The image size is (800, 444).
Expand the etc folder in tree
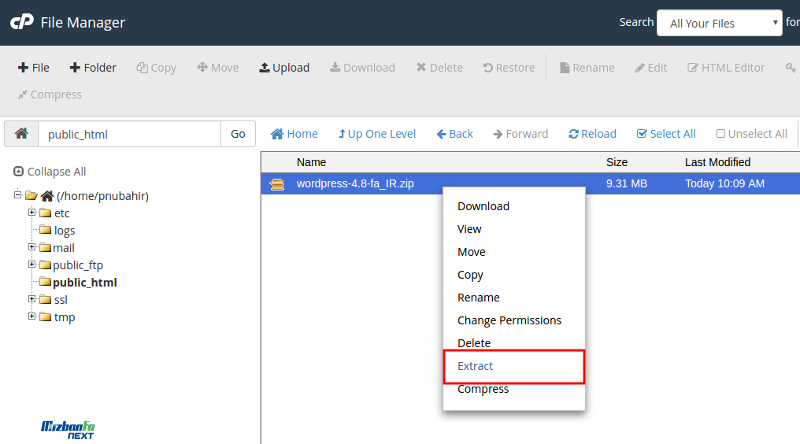[32, 213]
